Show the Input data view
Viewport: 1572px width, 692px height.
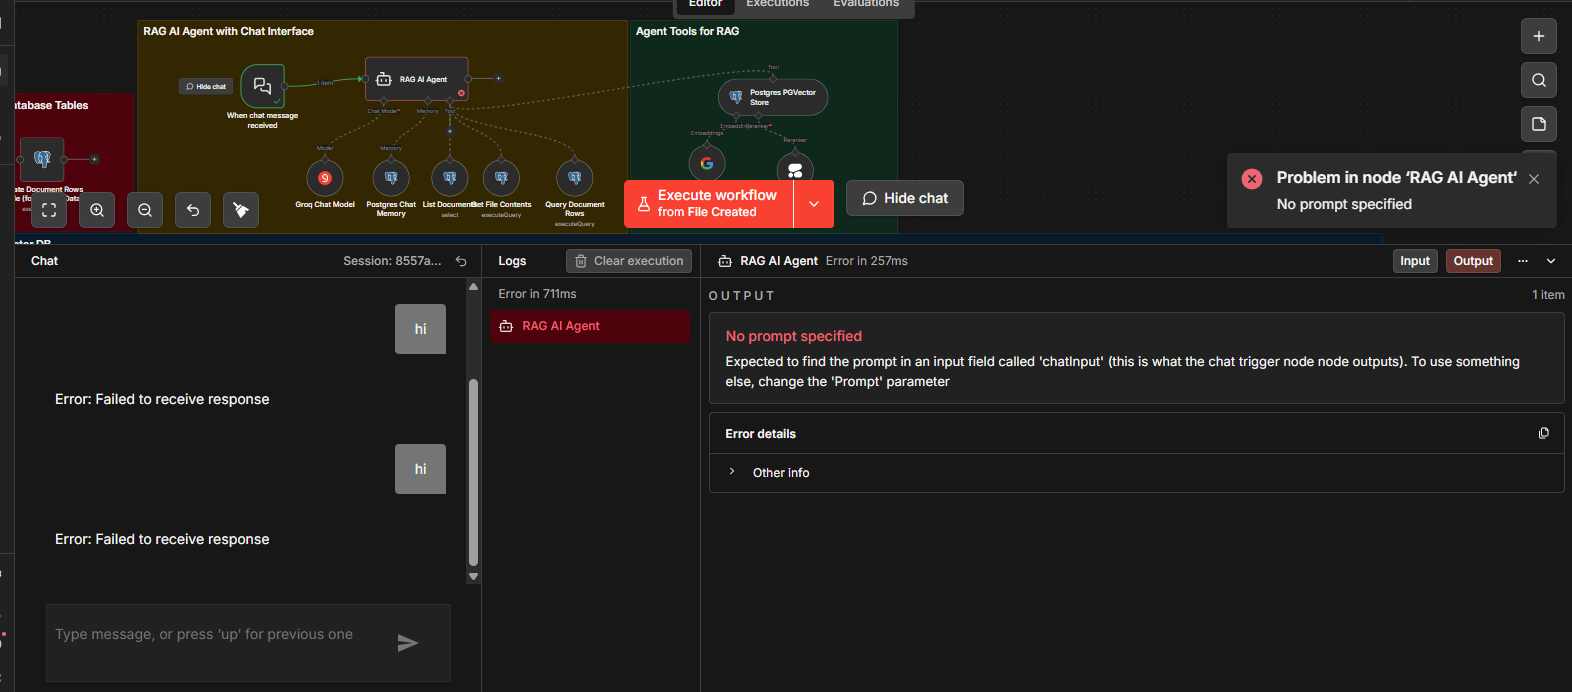(1415, 261)
